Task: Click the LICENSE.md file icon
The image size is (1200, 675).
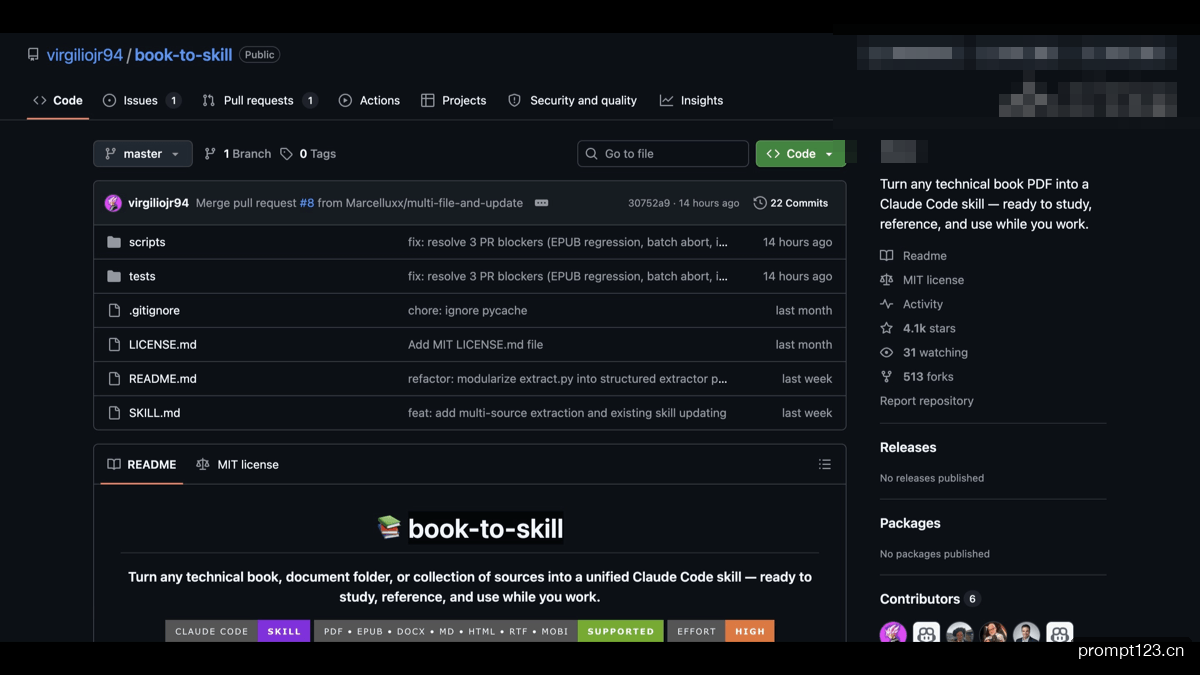Action: click(x=114, y=344)
